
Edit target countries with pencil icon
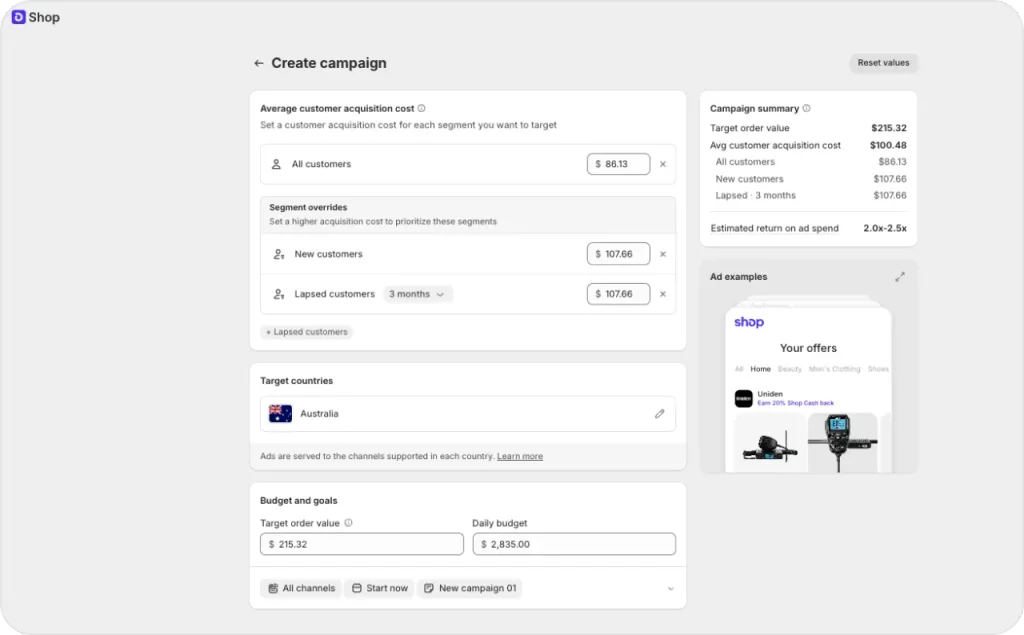(x=660, y=414)
